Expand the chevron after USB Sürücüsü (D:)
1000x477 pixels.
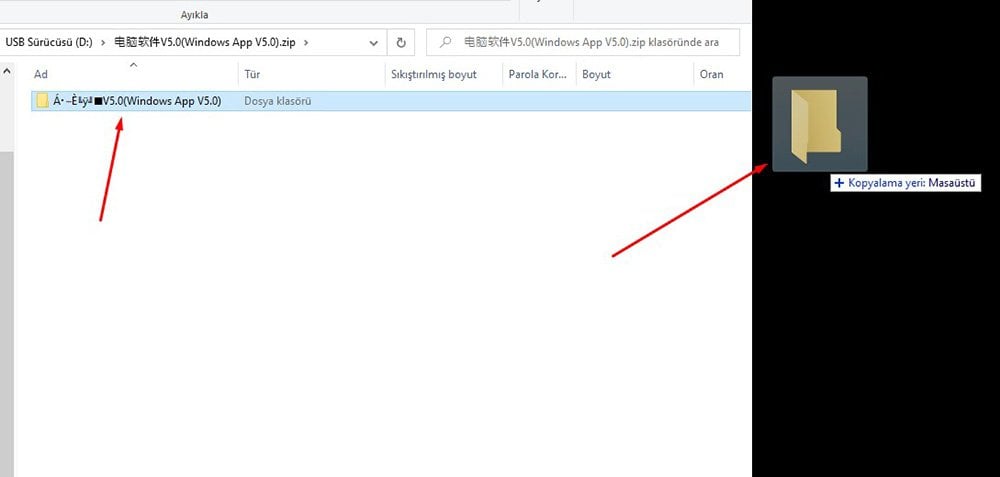(x=103, y=43)
